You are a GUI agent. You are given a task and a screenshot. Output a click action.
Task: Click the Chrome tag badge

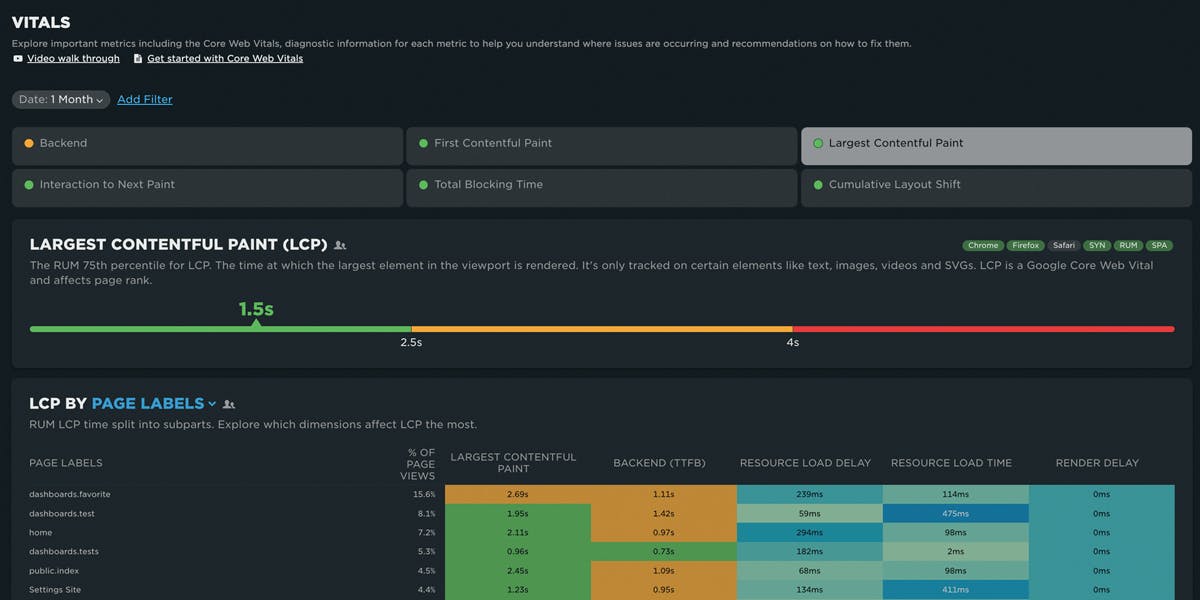pos(983,246)
